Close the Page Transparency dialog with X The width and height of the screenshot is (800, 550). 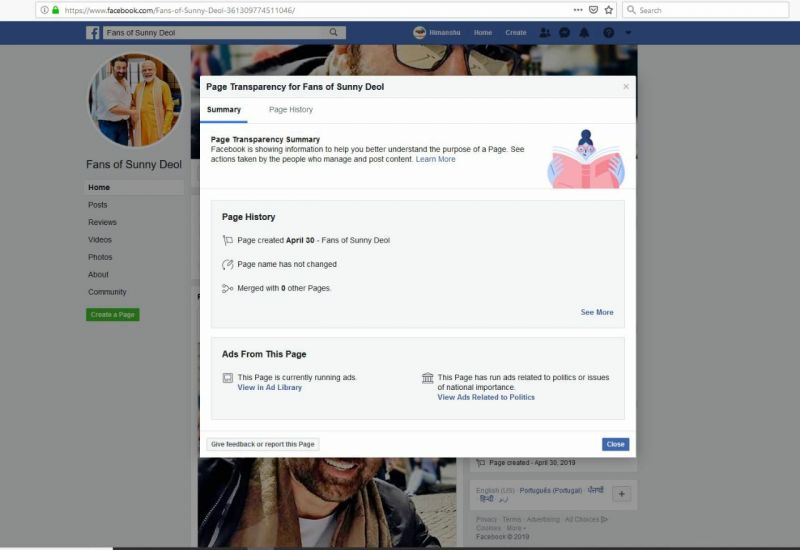click(626, 87)
